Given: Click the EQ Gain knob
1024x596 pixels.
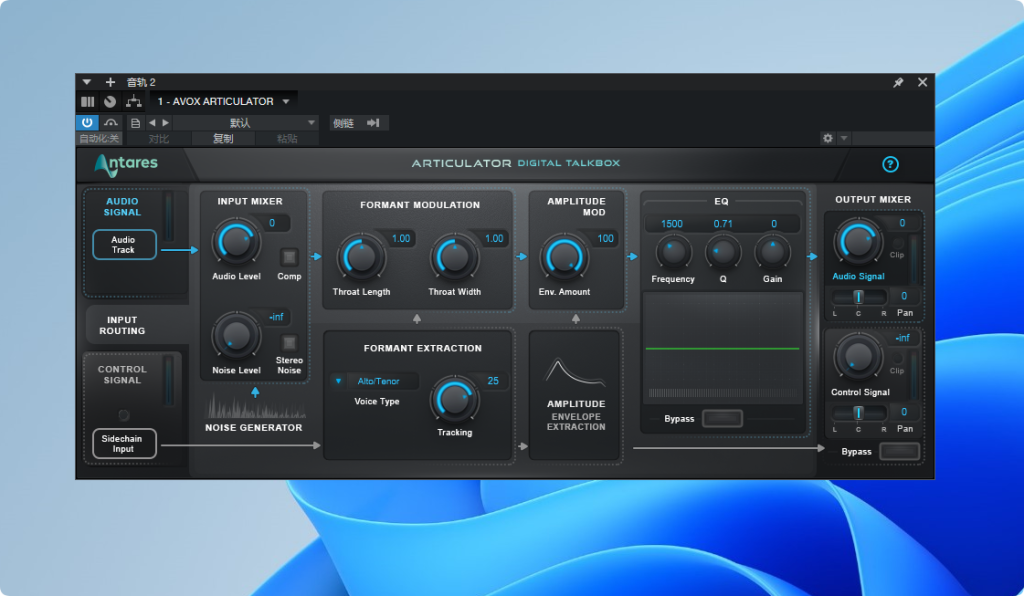Looking at the screenshot, I should [773, 252].
